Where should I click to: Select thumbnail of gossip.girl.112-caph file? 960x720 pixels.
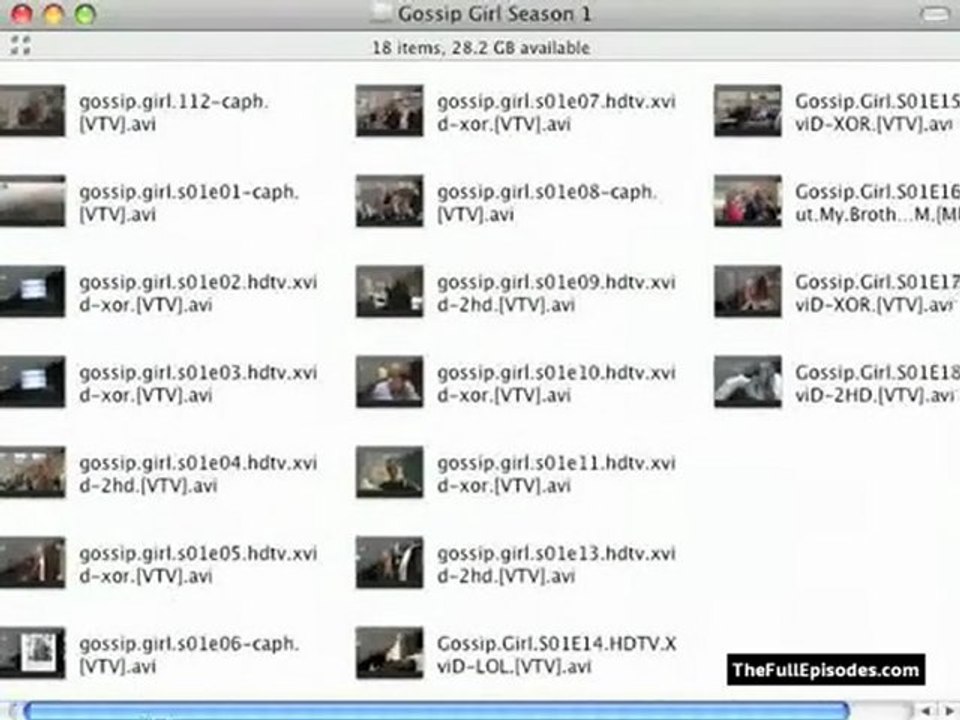pyautogui.click(x=32, y=111)
